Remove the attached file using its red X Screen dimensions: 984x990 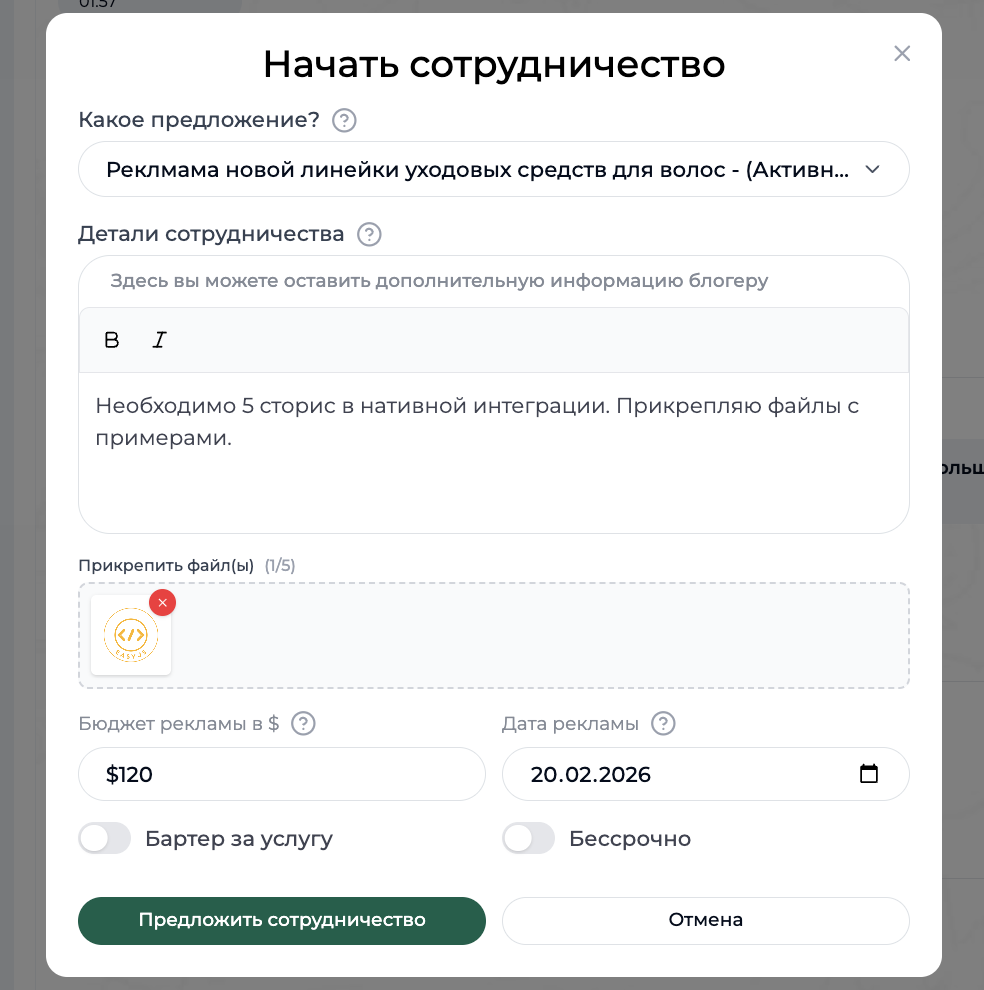(x=162, y=603)
